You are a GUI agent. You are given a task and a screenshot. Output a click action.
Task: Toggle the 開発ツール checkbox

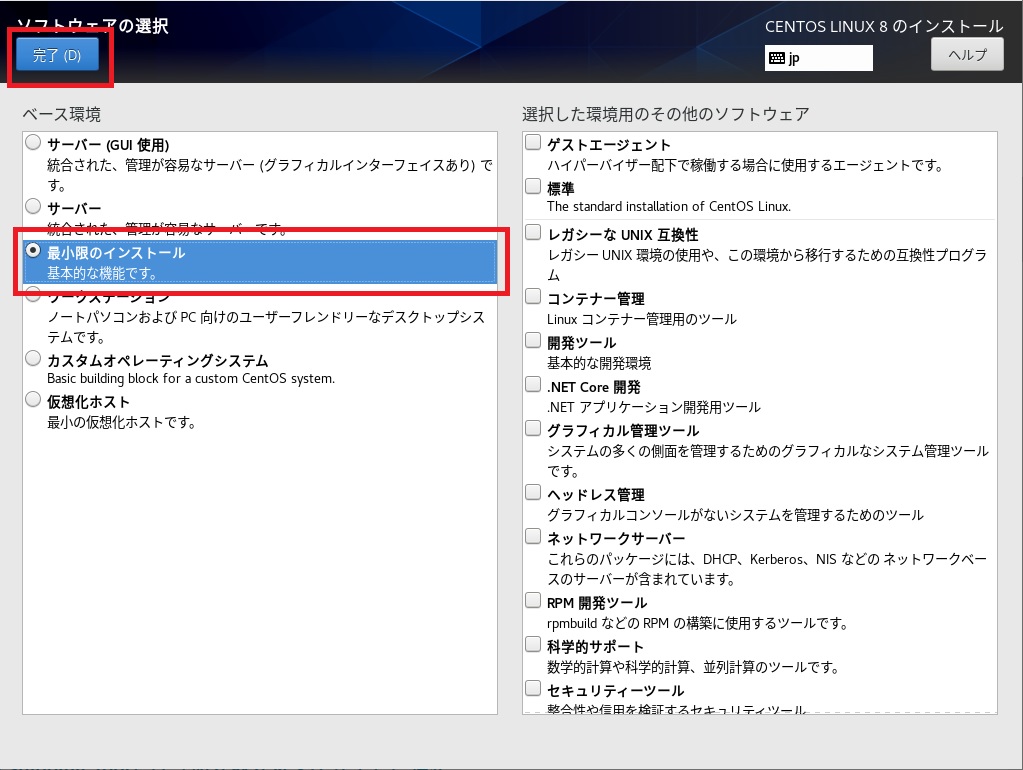coord(533,341)
